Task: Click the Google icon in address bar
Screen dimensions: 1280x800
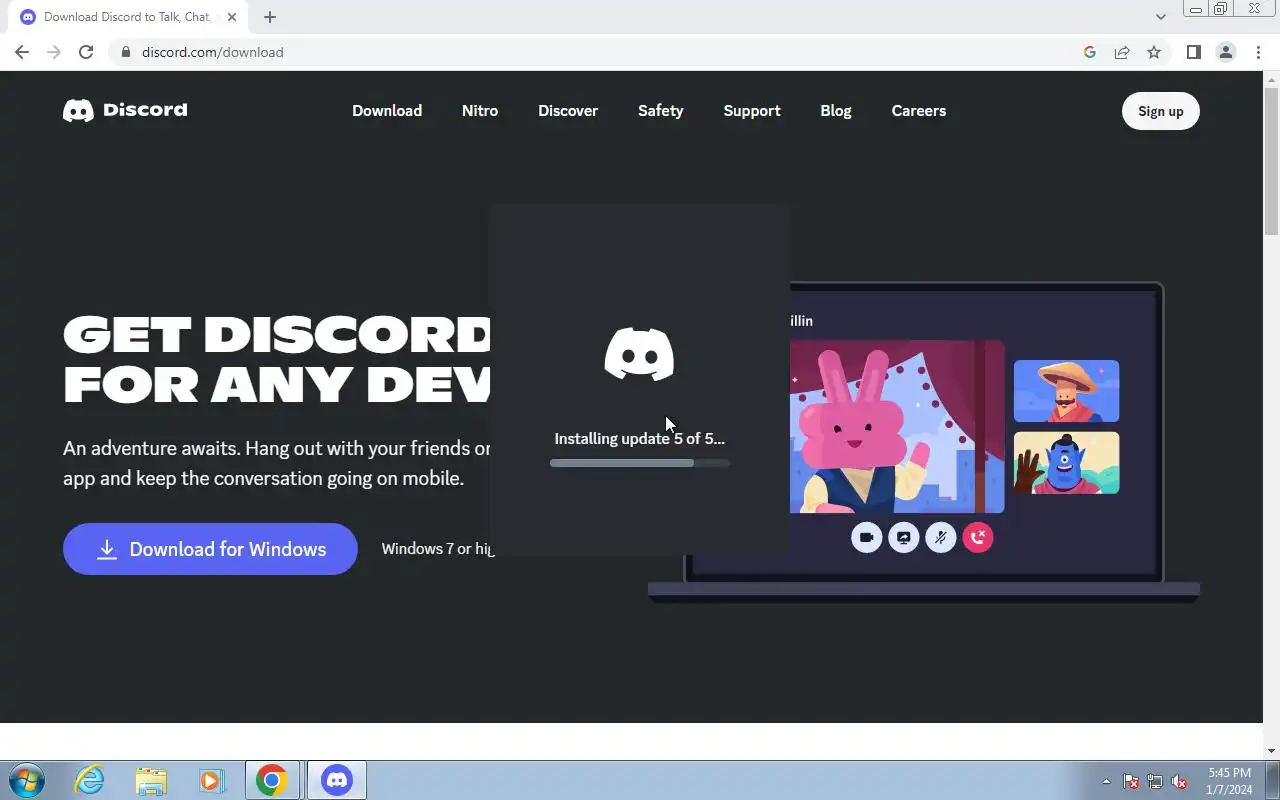Action: (x=1090, y=52)
